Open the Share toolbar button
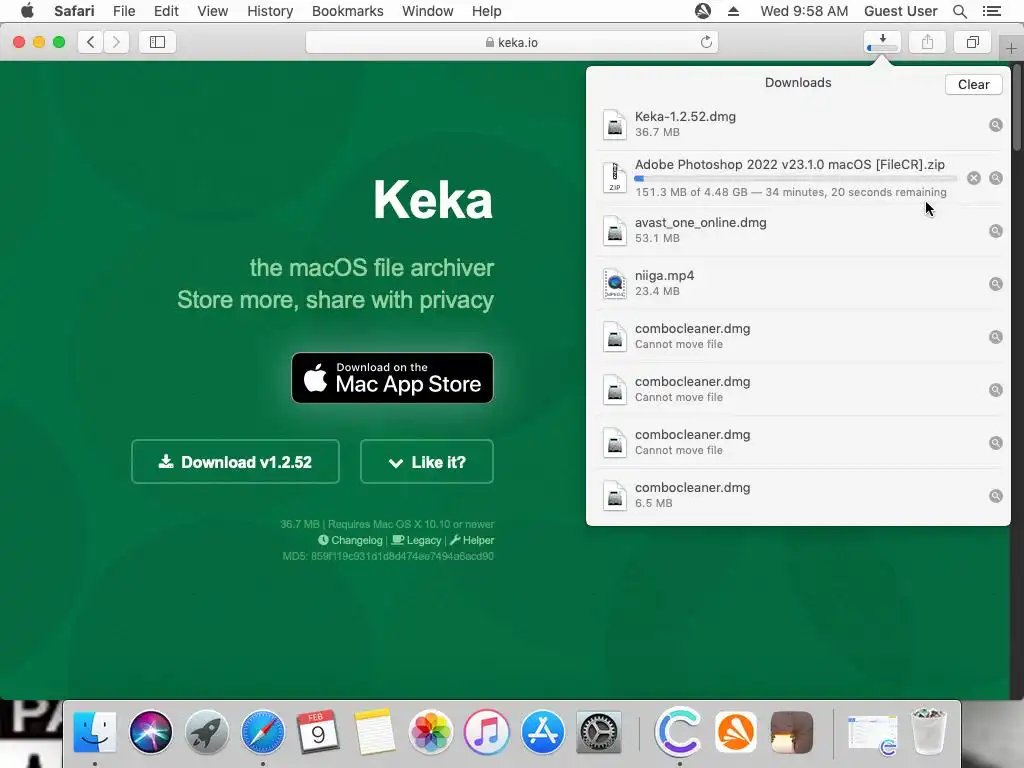 pos(927,42)
